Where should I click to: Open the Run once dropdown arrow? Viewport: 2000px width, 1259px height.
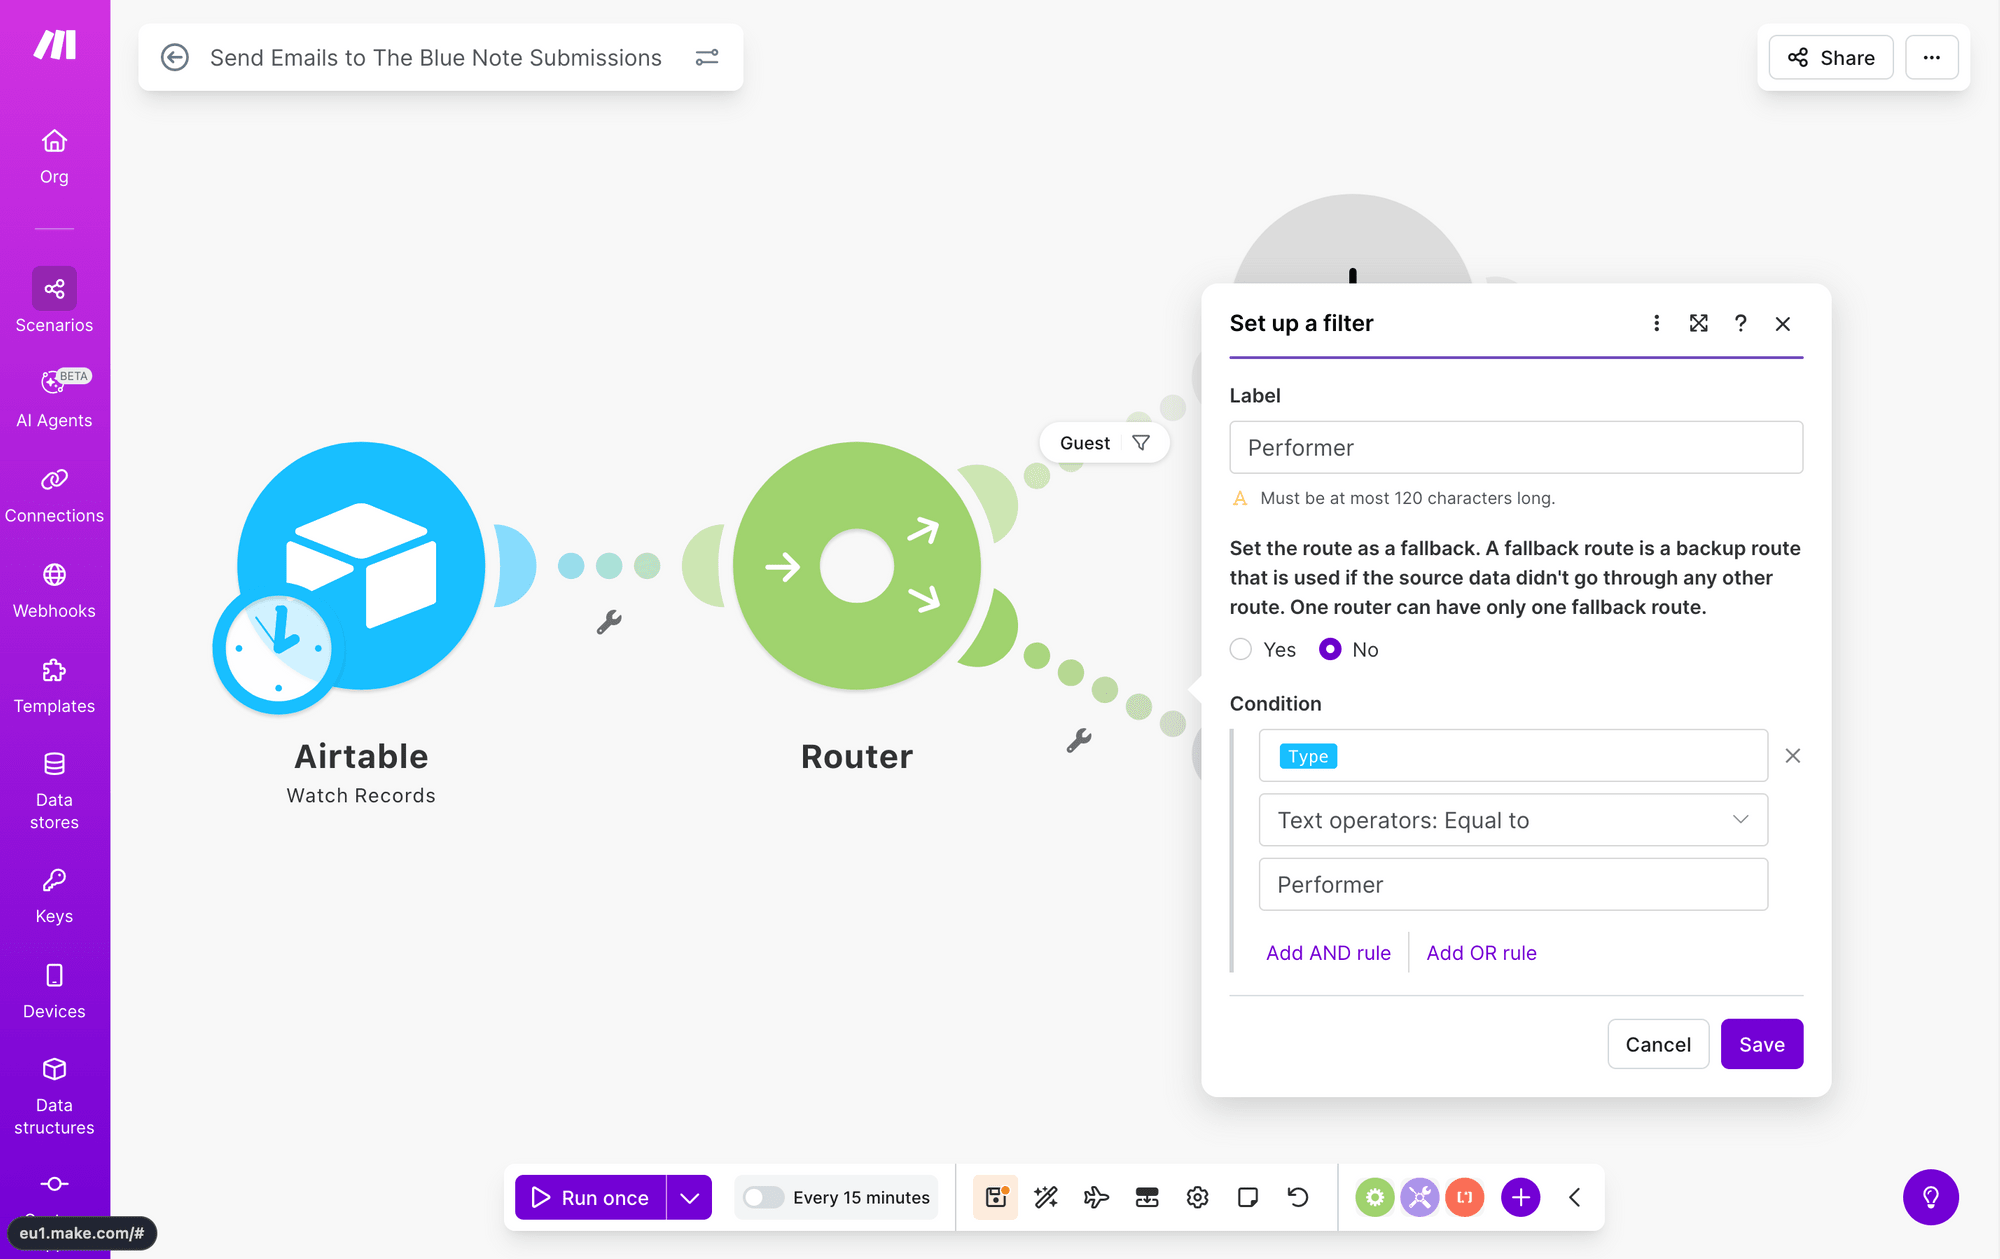click(690, 1197)
